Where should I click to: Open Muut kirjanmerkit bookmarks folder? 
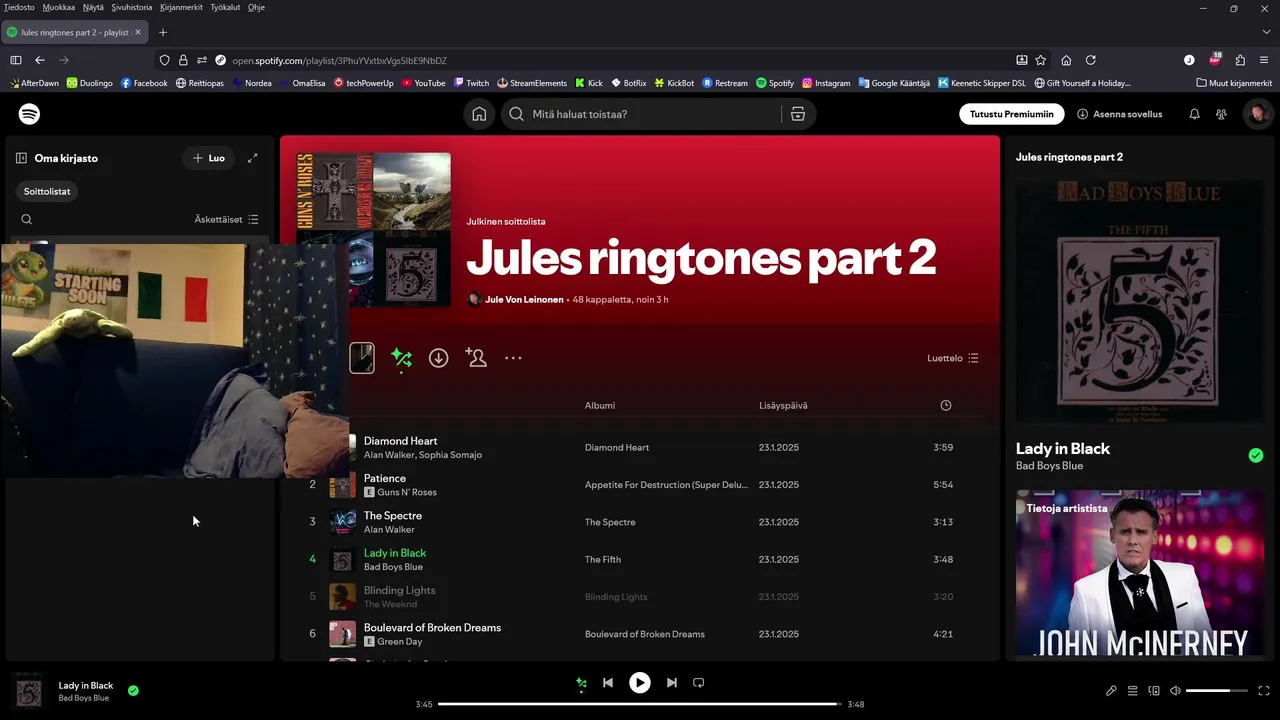[1234, 83]
